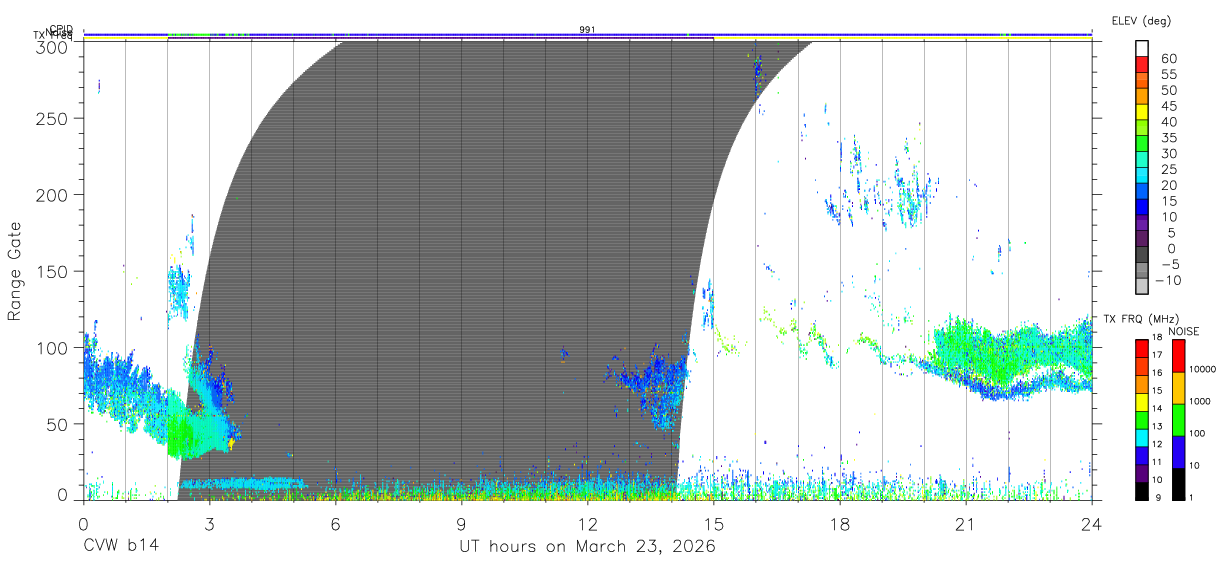Select the '40' value on ELEV scale
1228x567 pixels.
coord(1169,121)
